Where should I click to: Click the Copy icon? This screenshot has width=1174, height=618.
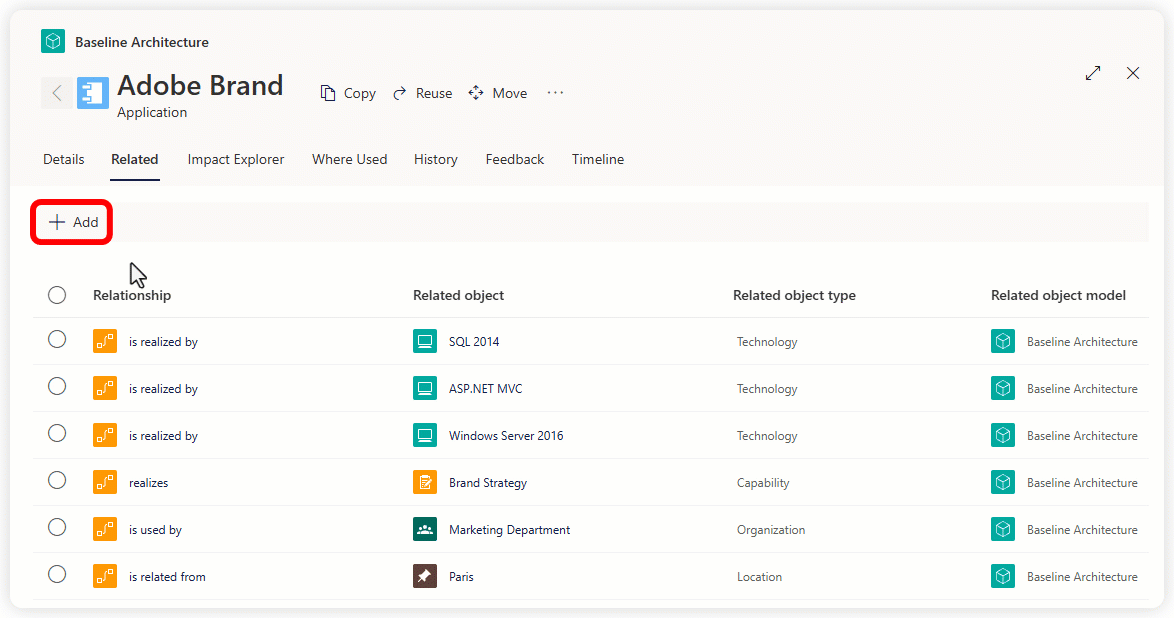327,93
